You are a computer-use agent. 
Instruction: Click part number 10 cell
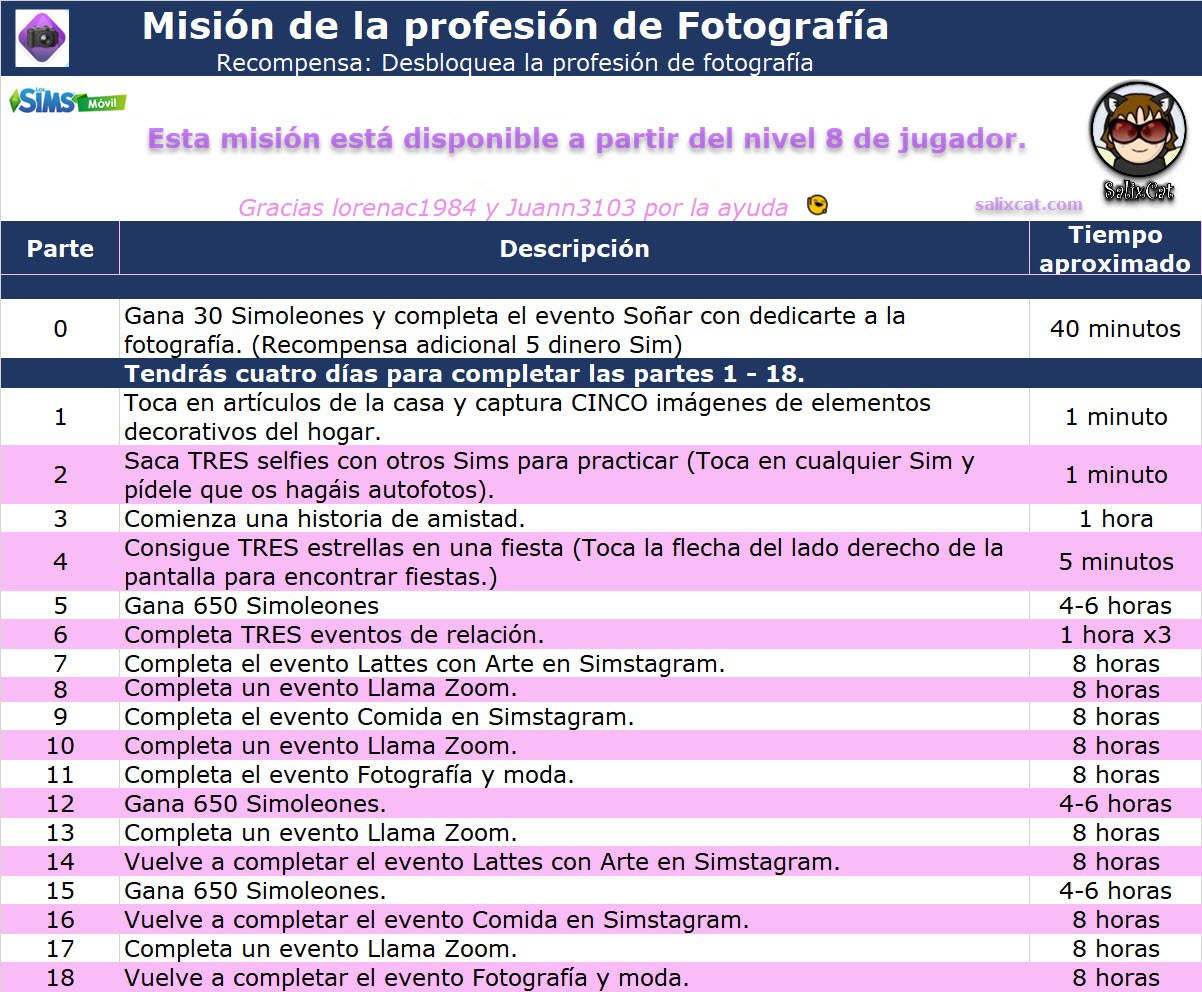point(60,746)
